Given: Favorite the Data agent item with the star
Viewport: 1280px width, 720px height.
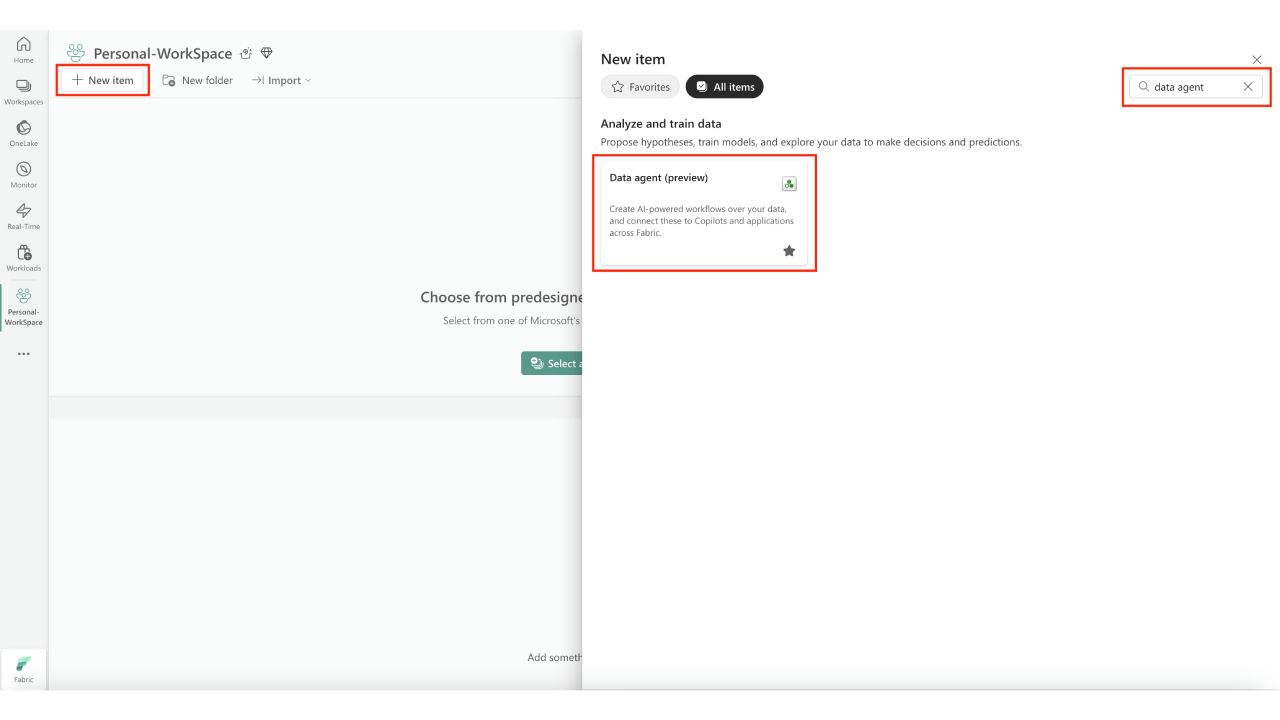Looking at the screenshot, I should (789, 251).
